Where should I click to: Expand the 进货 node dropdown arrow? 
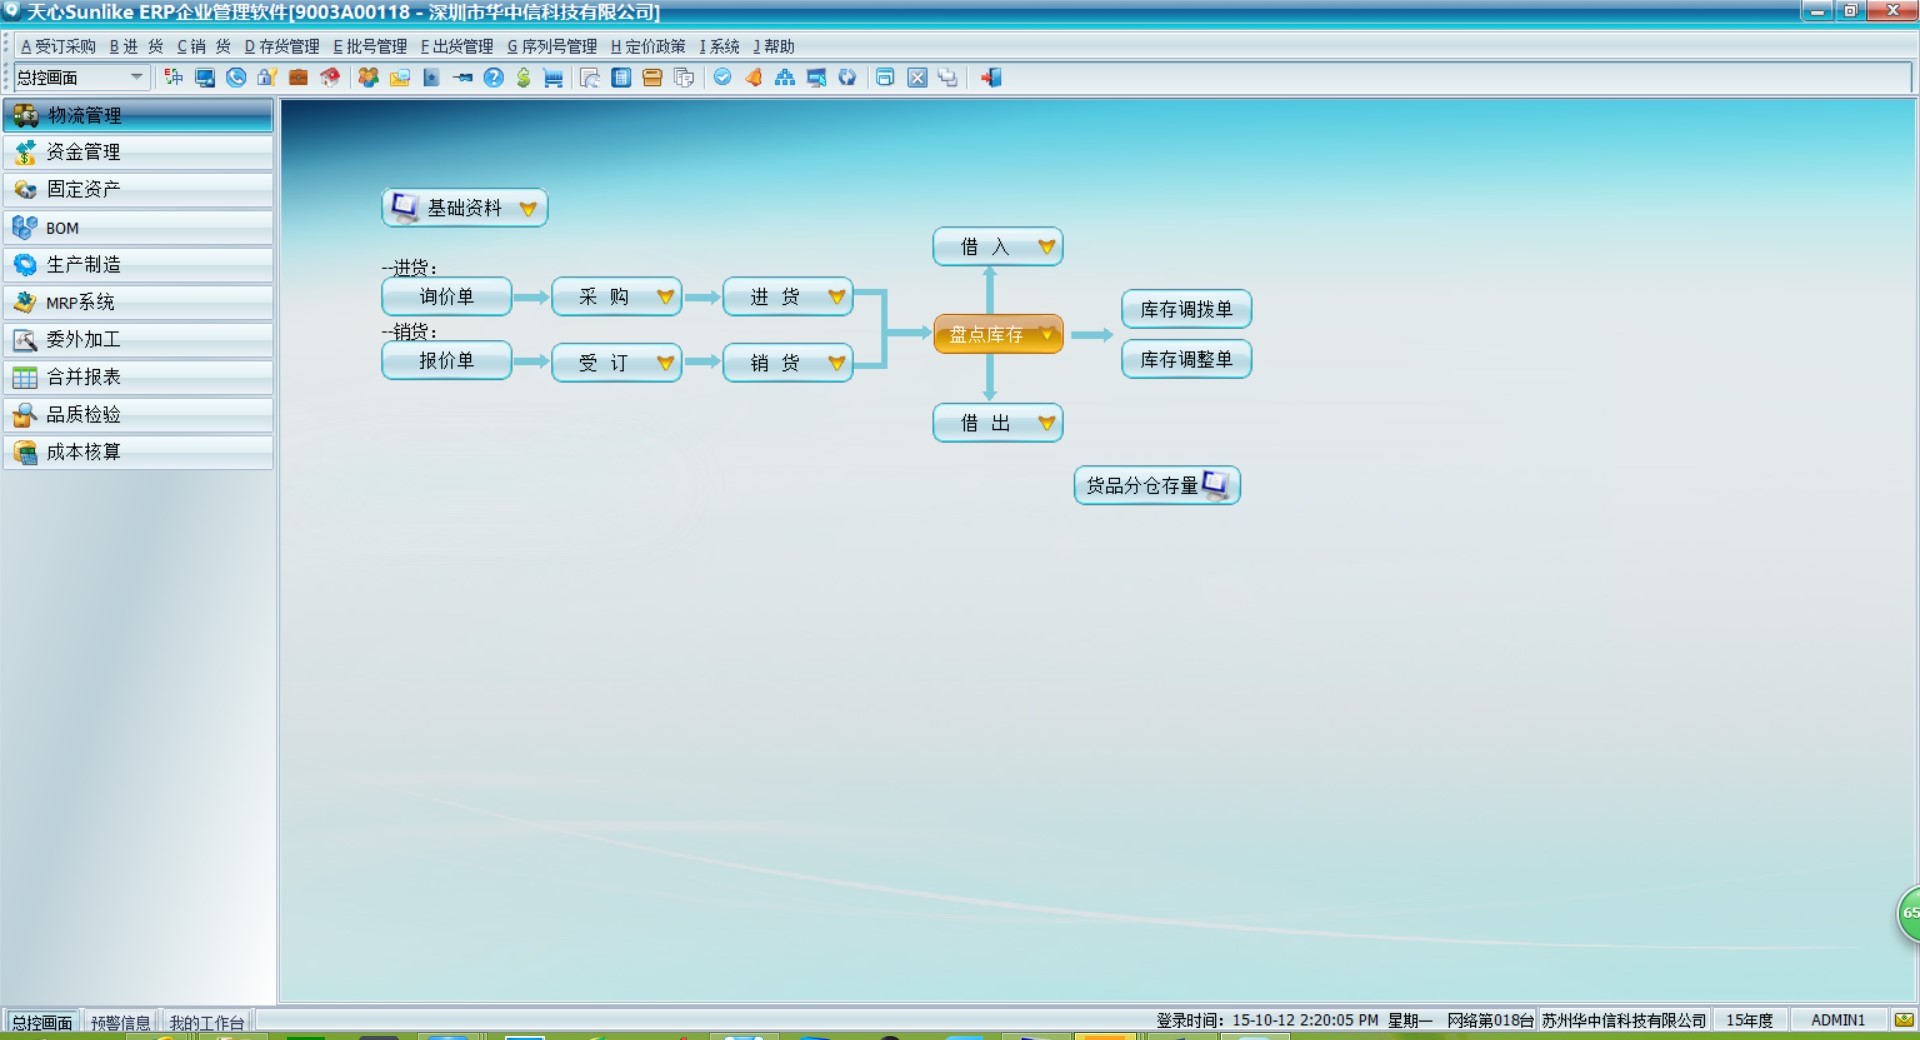pos(837,296)
